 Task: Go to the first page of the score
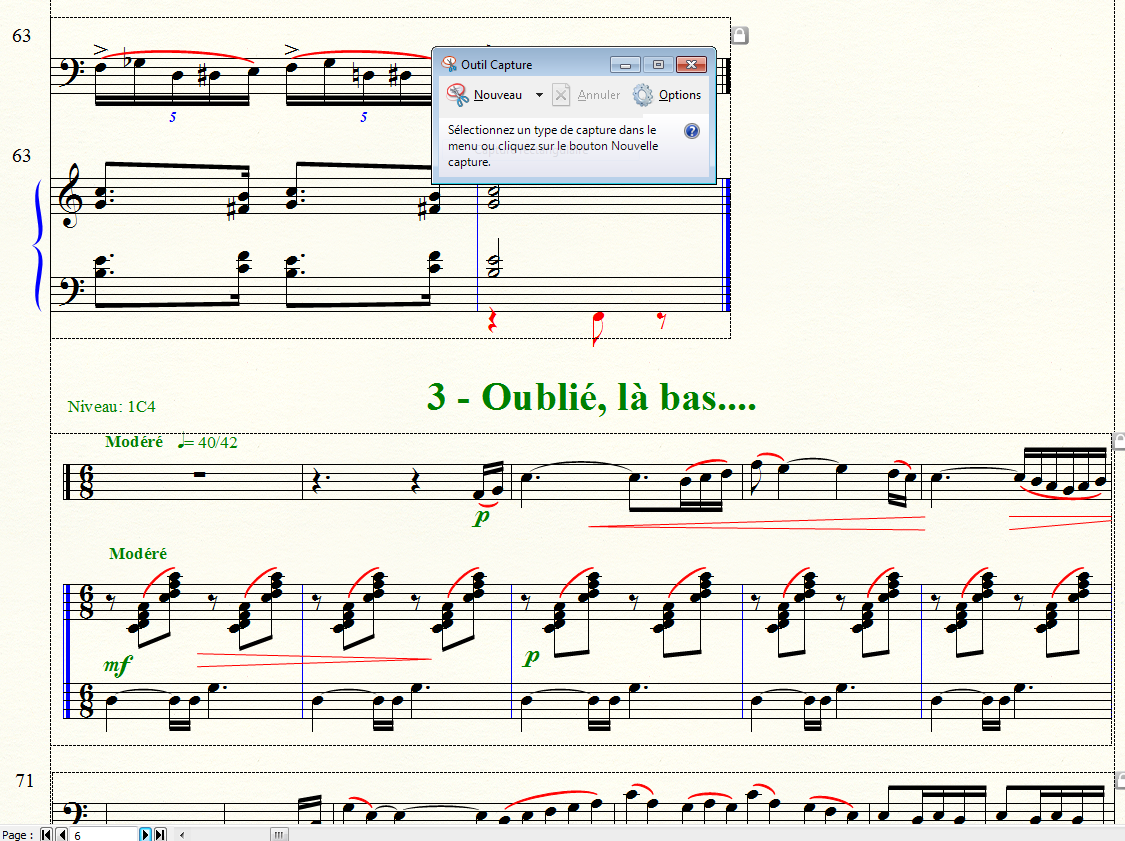tap(46, 834)
